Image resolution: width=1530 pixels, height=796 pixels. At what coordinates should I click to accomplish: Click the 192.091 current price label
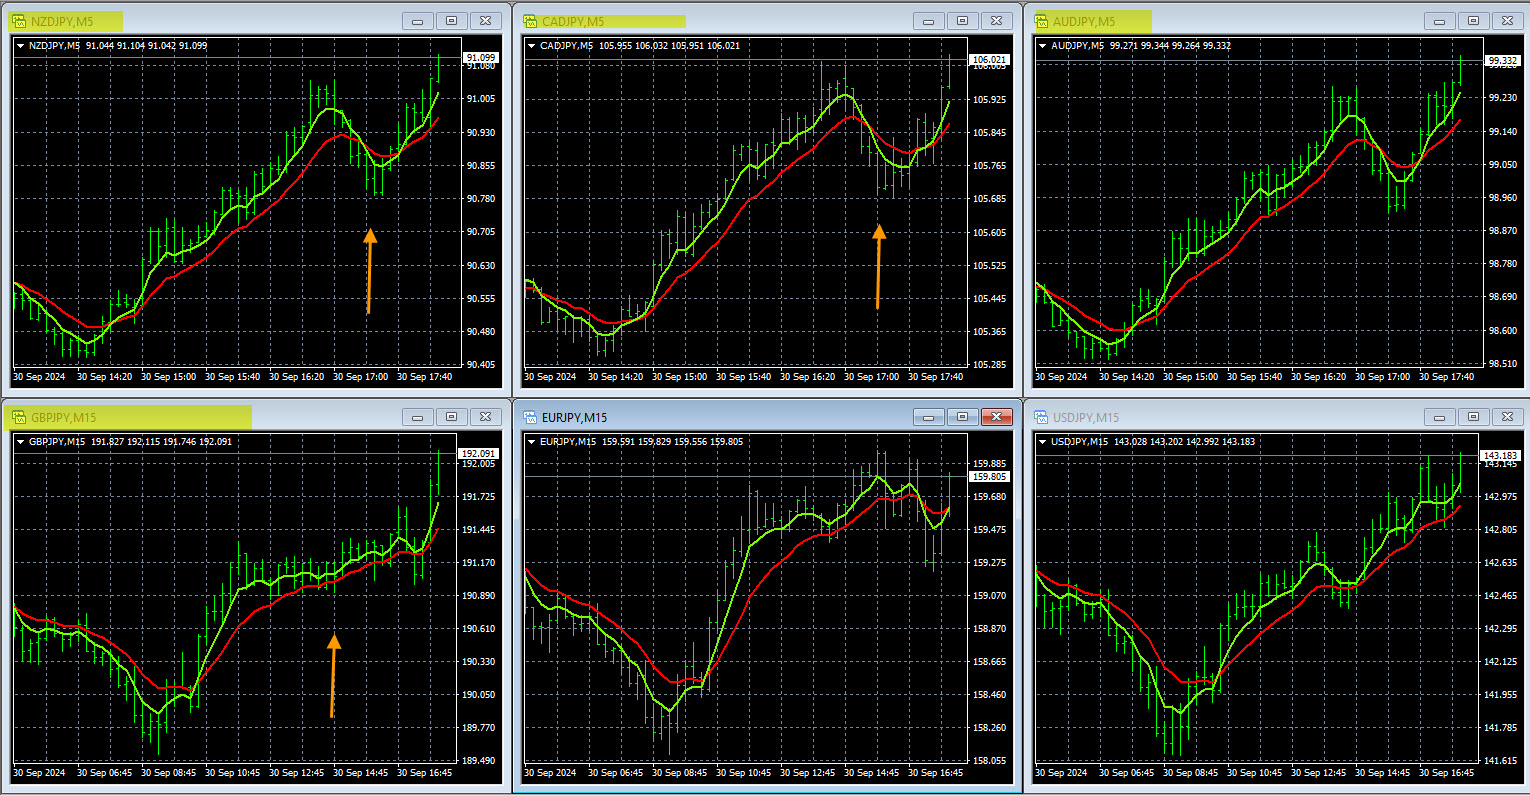pos(478,454)
